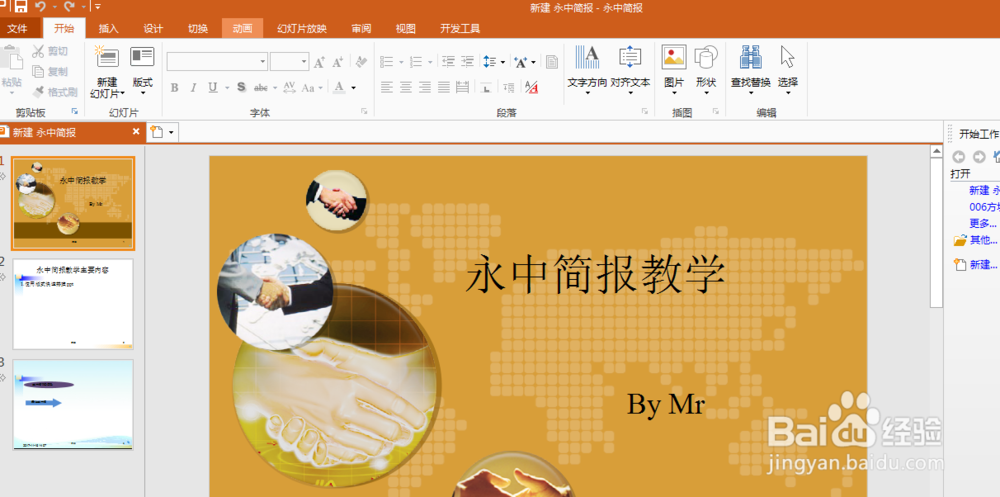Click the increase indent icon
The width and height of the screenshot is (1000, 497).
pos(468,62)
